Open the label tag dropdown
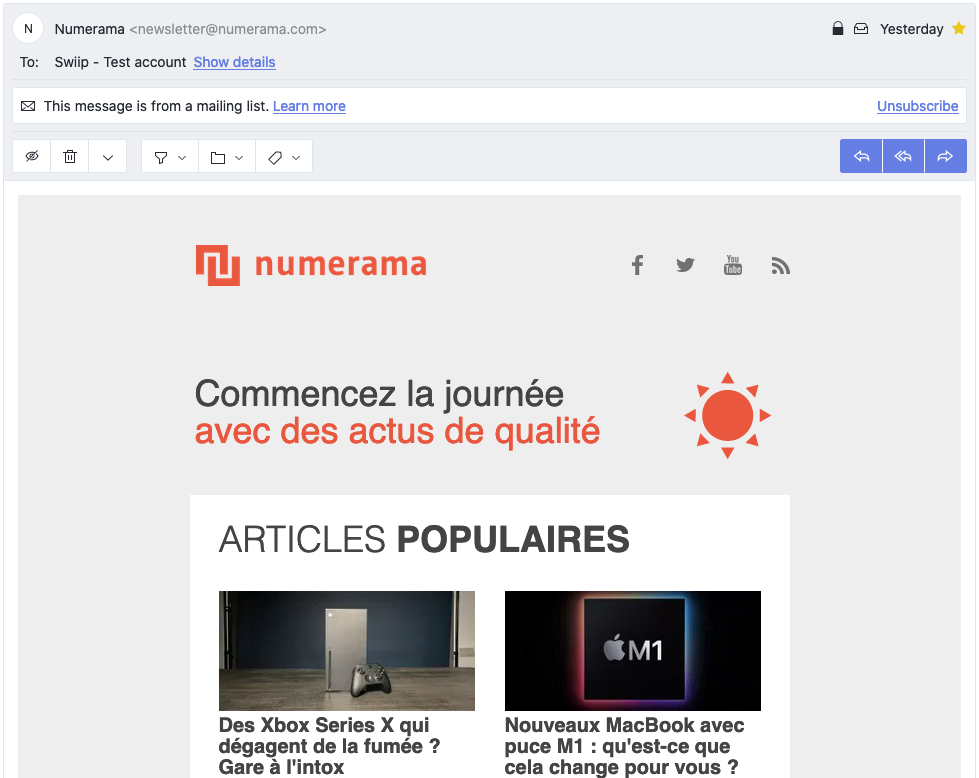This screenshot has height=778, width=979. pyautogui.click(x=284, y=157)
